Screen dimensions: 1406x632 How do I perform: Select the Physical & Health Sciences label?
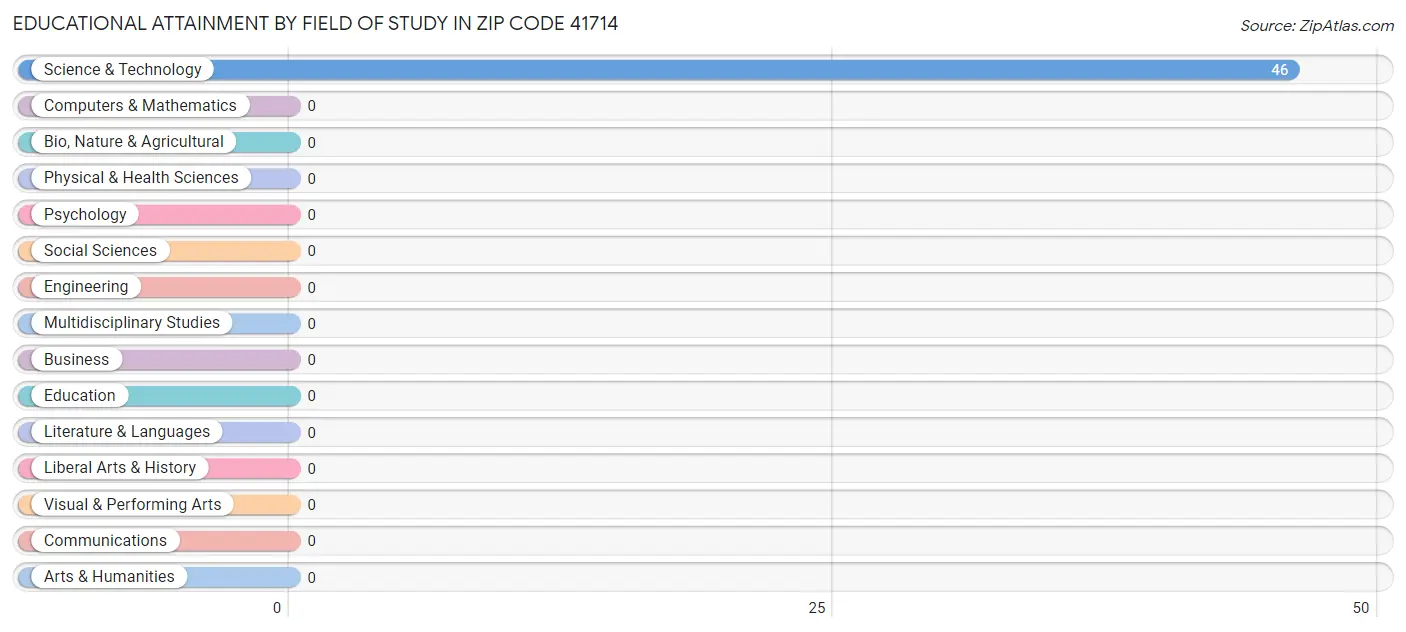click(x=141, y=178)
